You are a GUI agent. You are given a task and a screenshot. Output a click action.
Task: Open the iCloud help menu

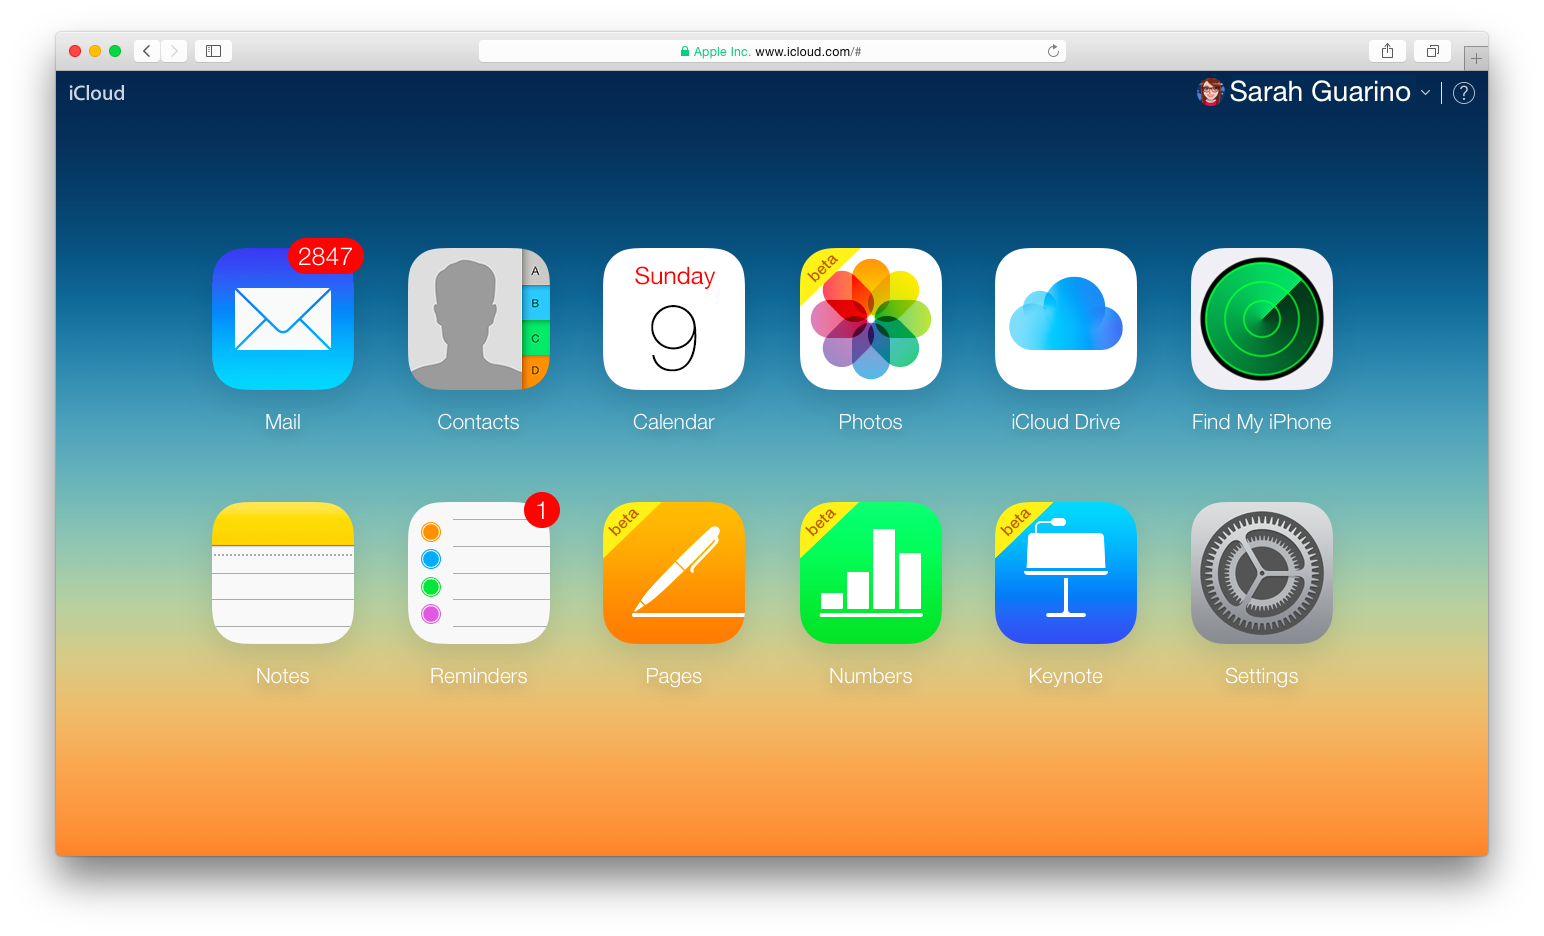coord(1463,92)
